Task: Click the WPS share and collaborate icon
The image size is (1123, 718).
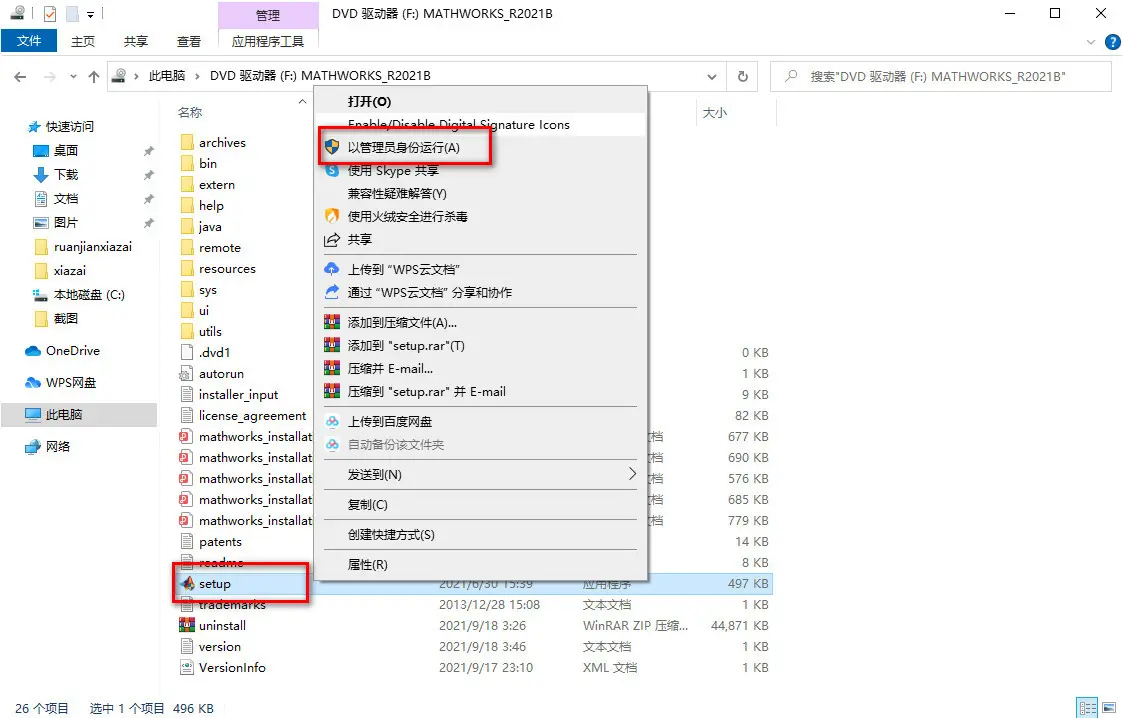Action: coord(332,292)
